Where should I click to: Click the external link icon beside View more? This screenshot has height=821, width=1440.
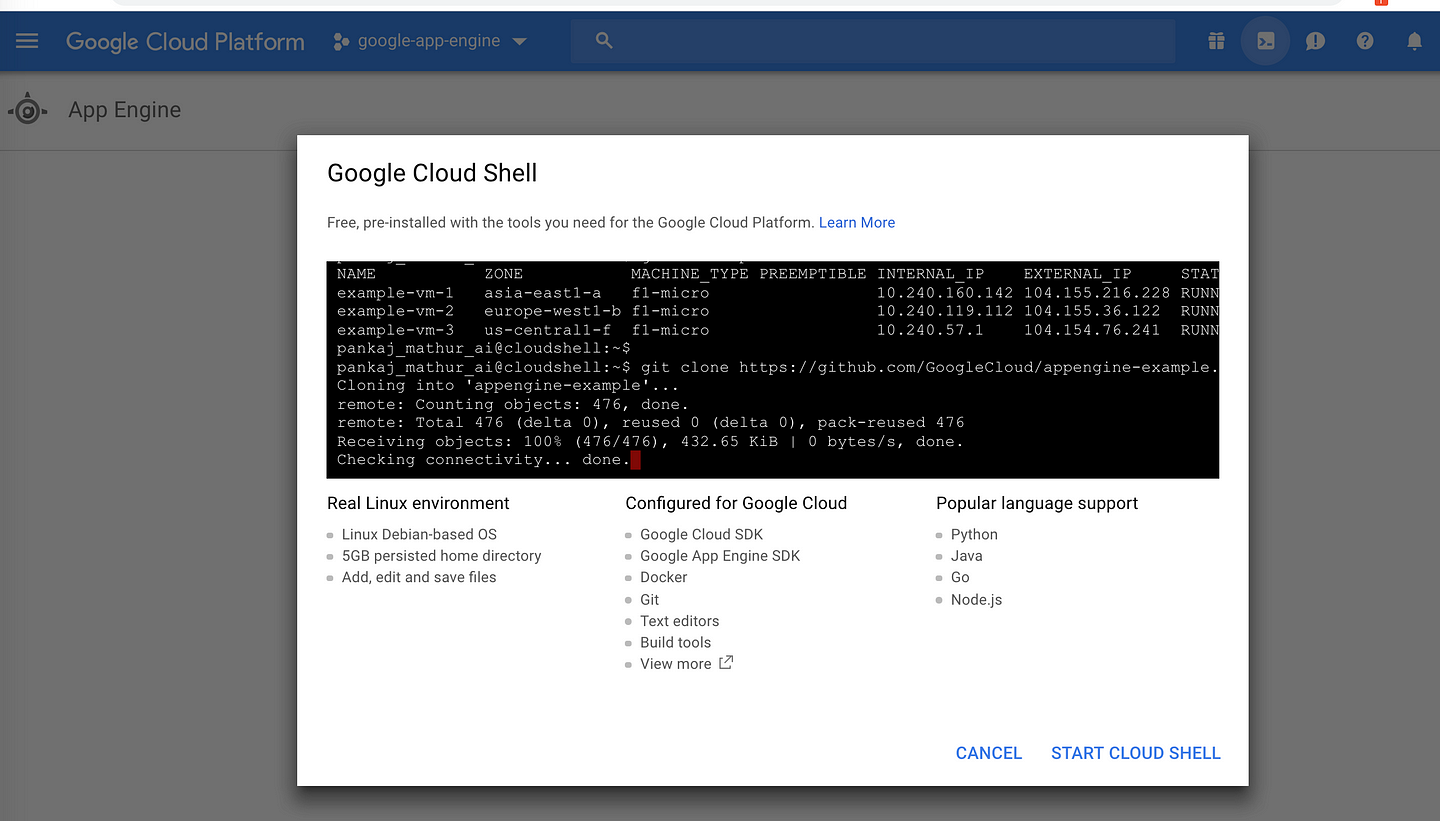[x=726, y=662]
